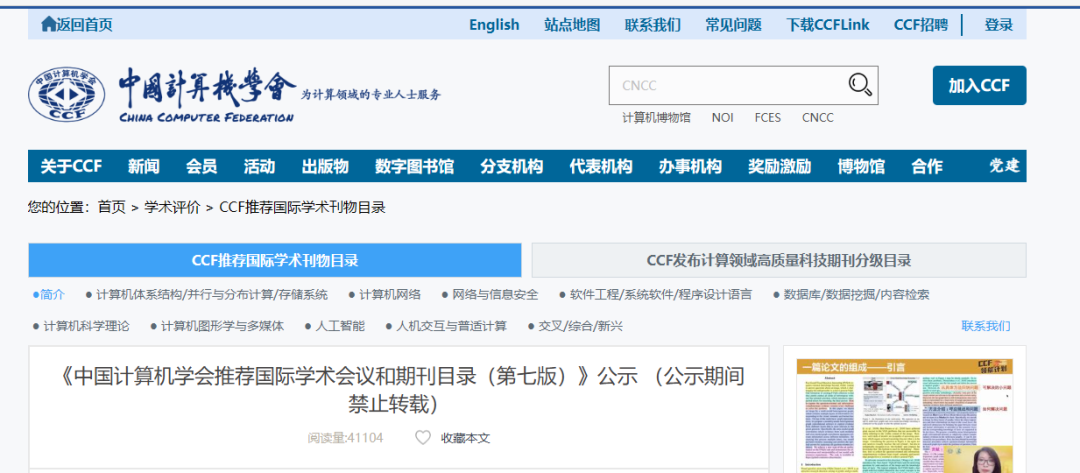The width and height of the screenshot is (1080, 473).
Task: Click 阅读量:41104 view count
Action: [x=345, y=437]
